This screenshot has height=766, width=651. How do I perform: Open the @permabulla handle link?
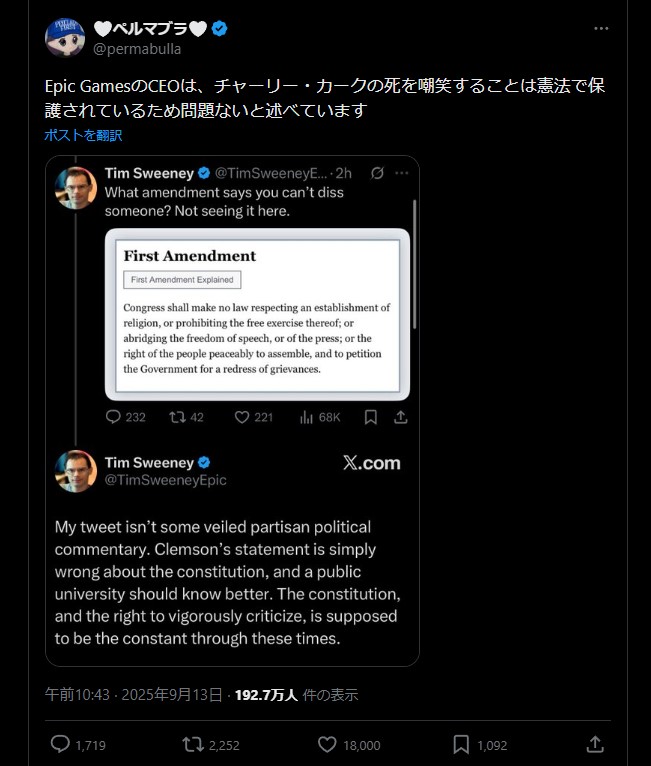(x=139, y=48)
